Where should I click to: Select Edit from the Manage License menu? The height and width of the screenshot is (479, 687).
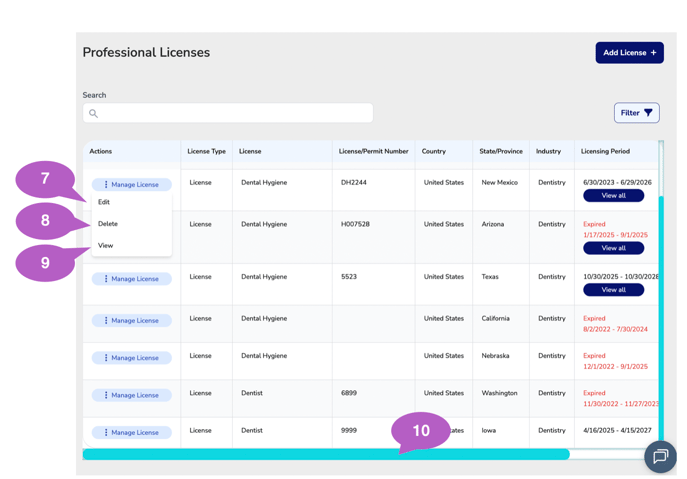pyautogui.click(x=104, y=202)
